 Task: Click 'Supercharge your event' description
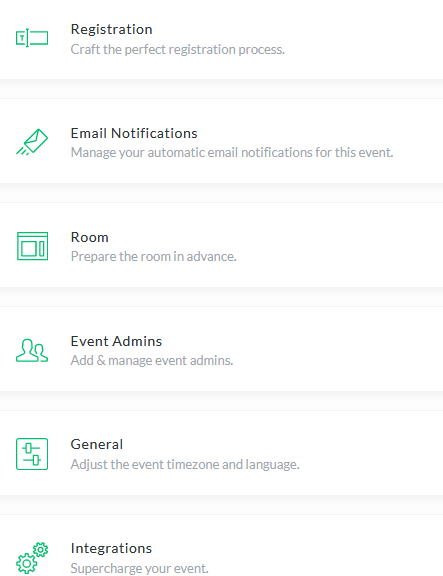coord(140,568)
